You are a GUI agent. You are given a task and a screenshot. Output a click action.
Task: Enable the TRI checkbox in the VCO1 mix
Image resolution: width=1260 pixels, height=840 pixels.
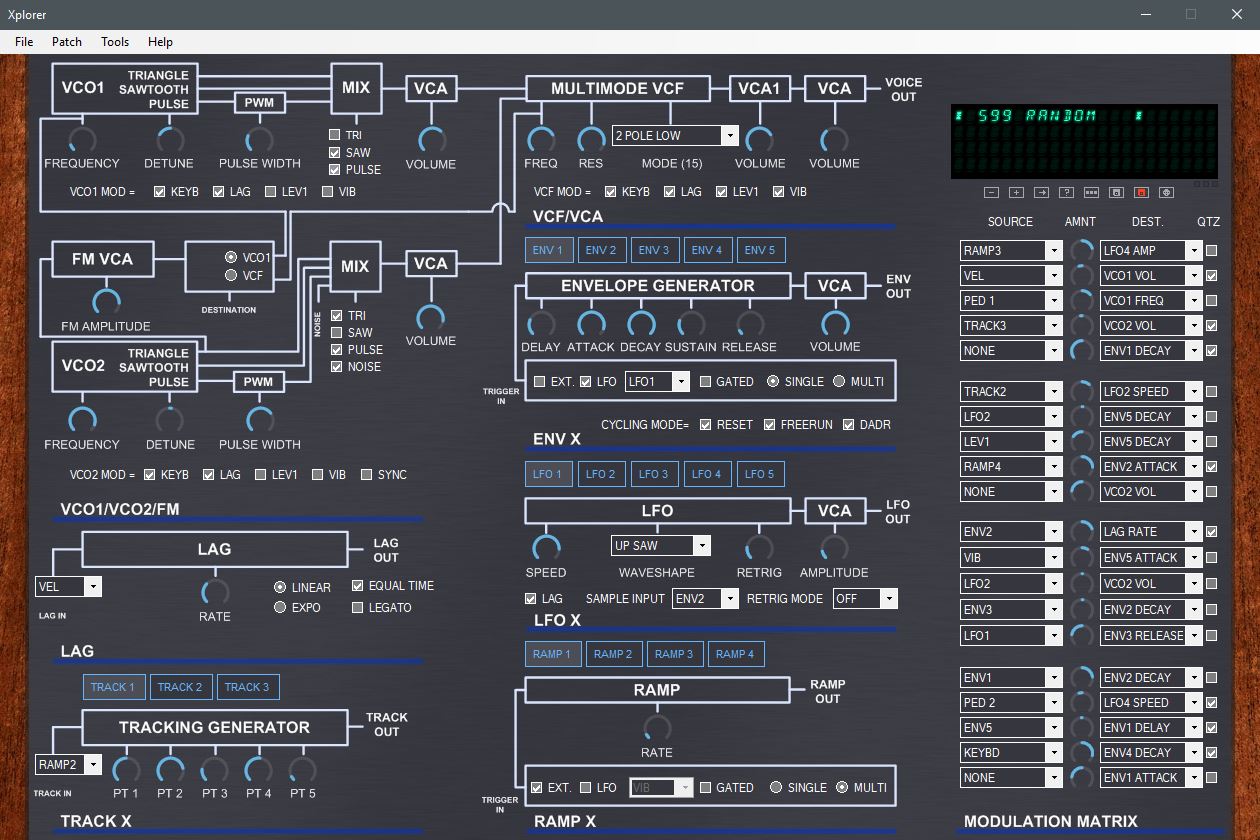335,135
